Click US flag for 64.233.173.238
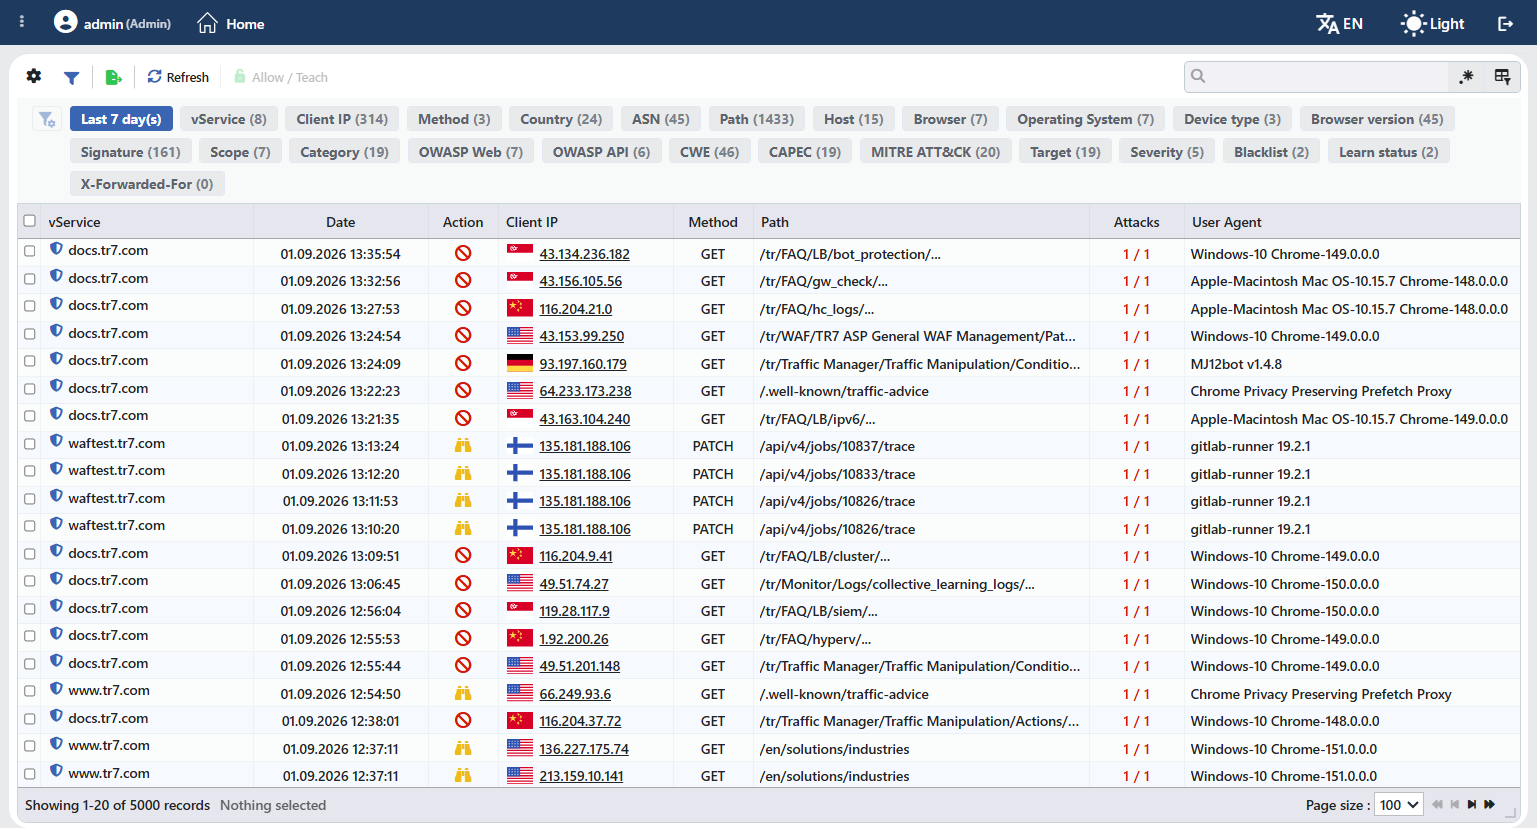The height and width of the screenshot is (828, 1537). (x=519, y=390)
